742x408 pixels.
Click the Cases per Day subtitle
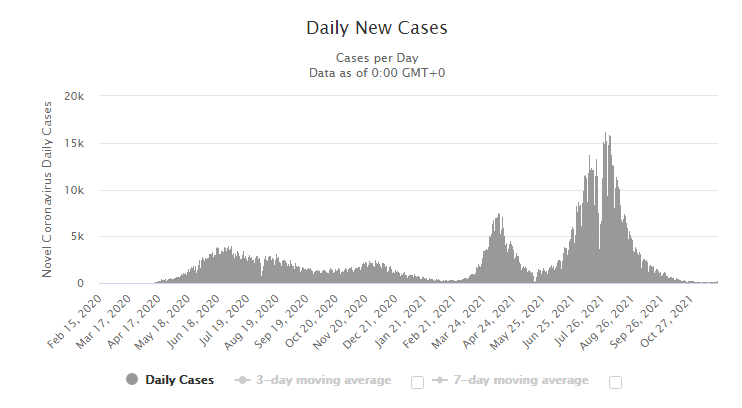click(375, 57)
